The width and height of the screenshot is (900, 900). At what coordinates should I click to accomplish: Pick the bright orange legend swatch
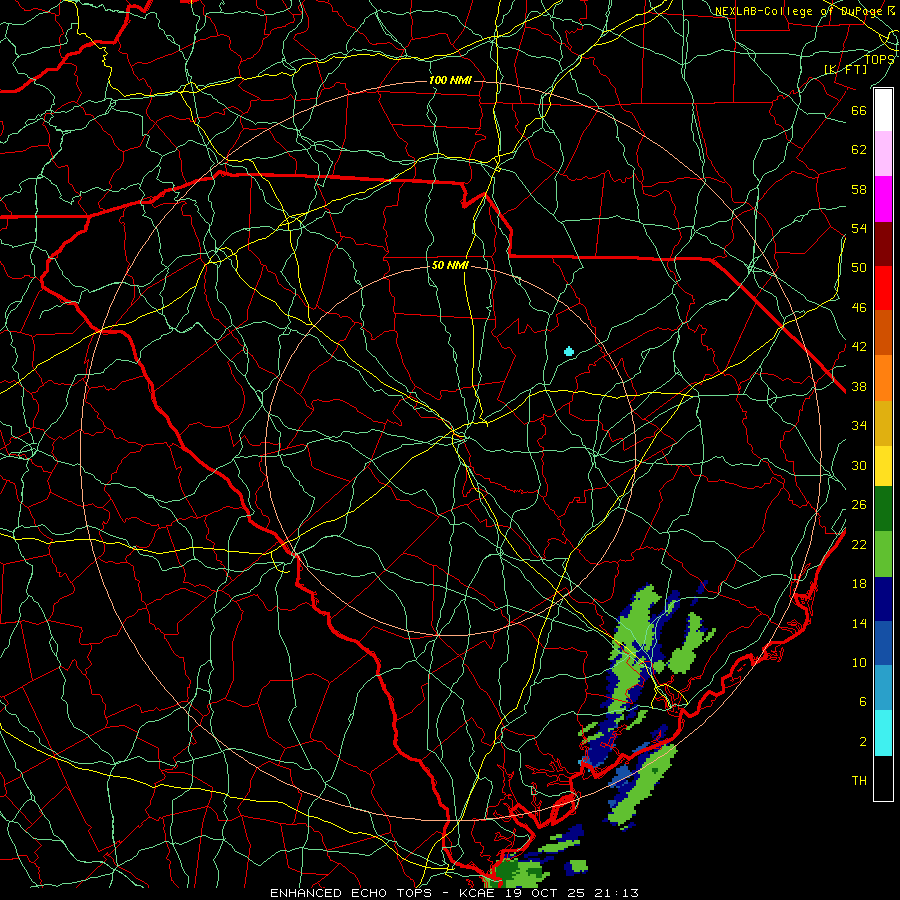coord(883,377)
